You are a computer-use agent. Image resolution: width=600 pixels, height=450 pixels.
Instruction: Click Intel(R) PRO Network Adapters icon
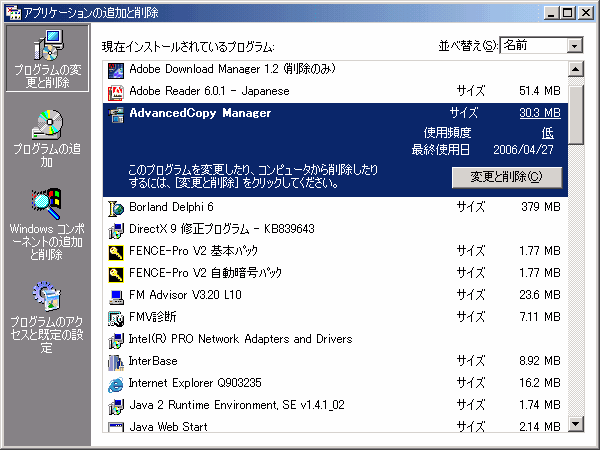[116, 341]
